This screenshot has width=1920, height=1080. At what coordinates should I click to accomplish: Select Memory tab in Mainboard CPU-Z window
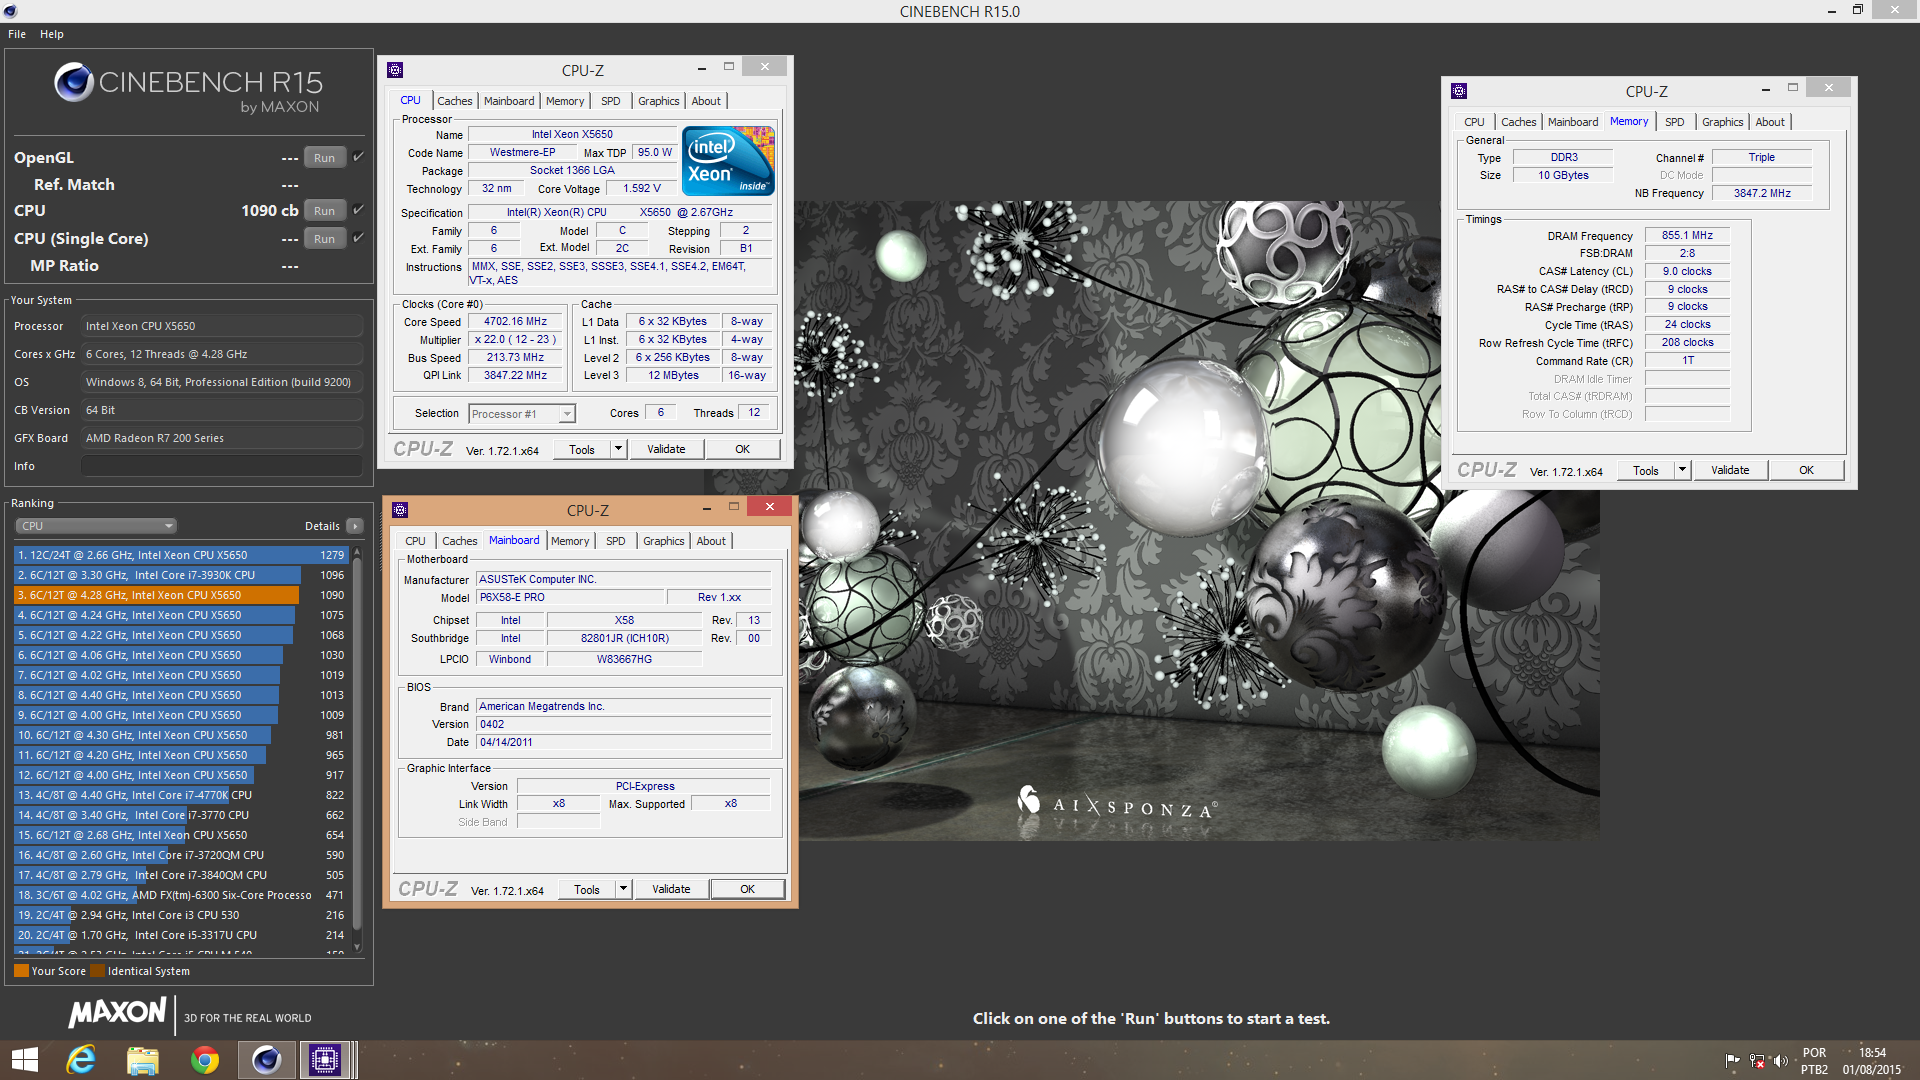(x=570, y=541)
